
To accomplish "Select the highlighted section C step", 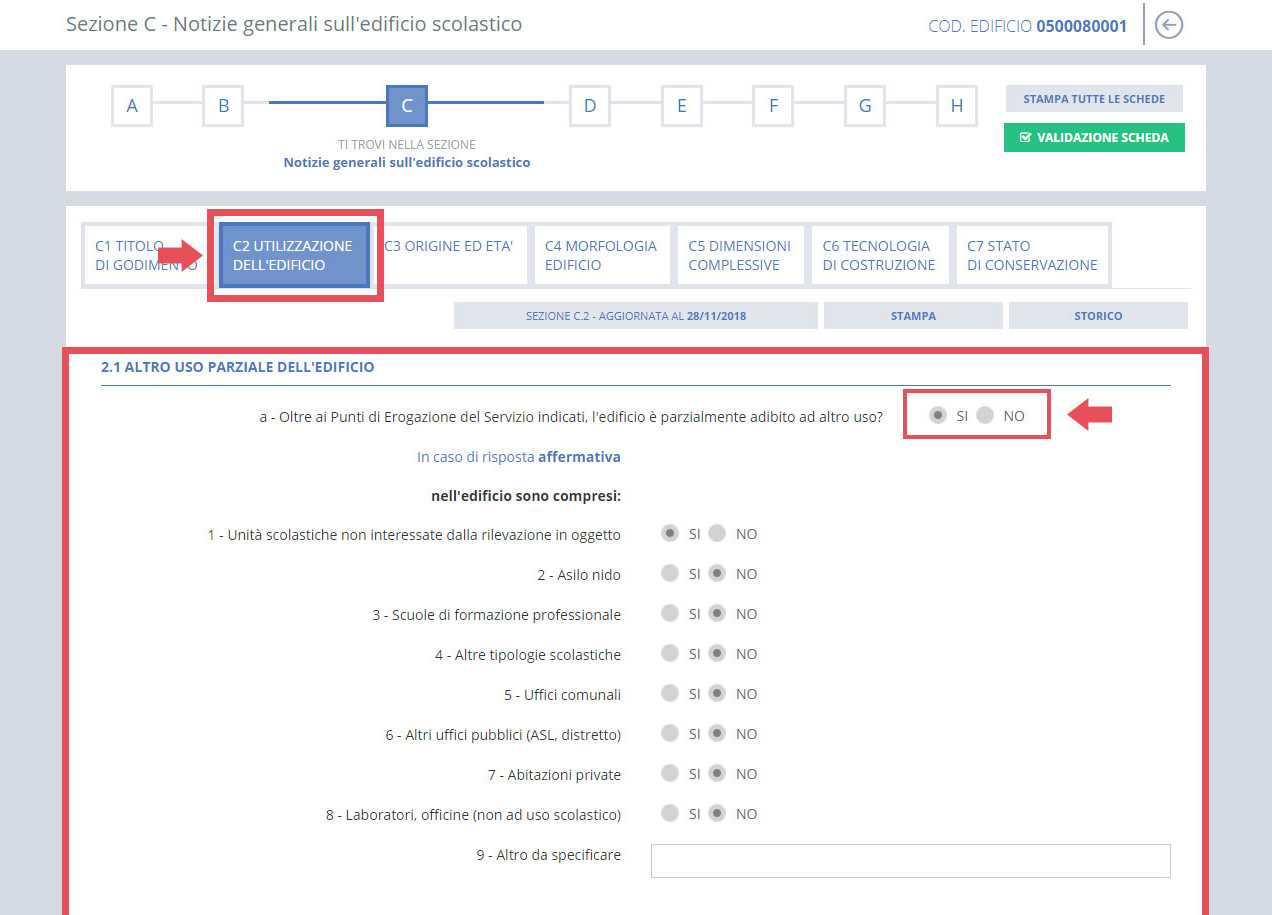I will click(x=406, y=106).
